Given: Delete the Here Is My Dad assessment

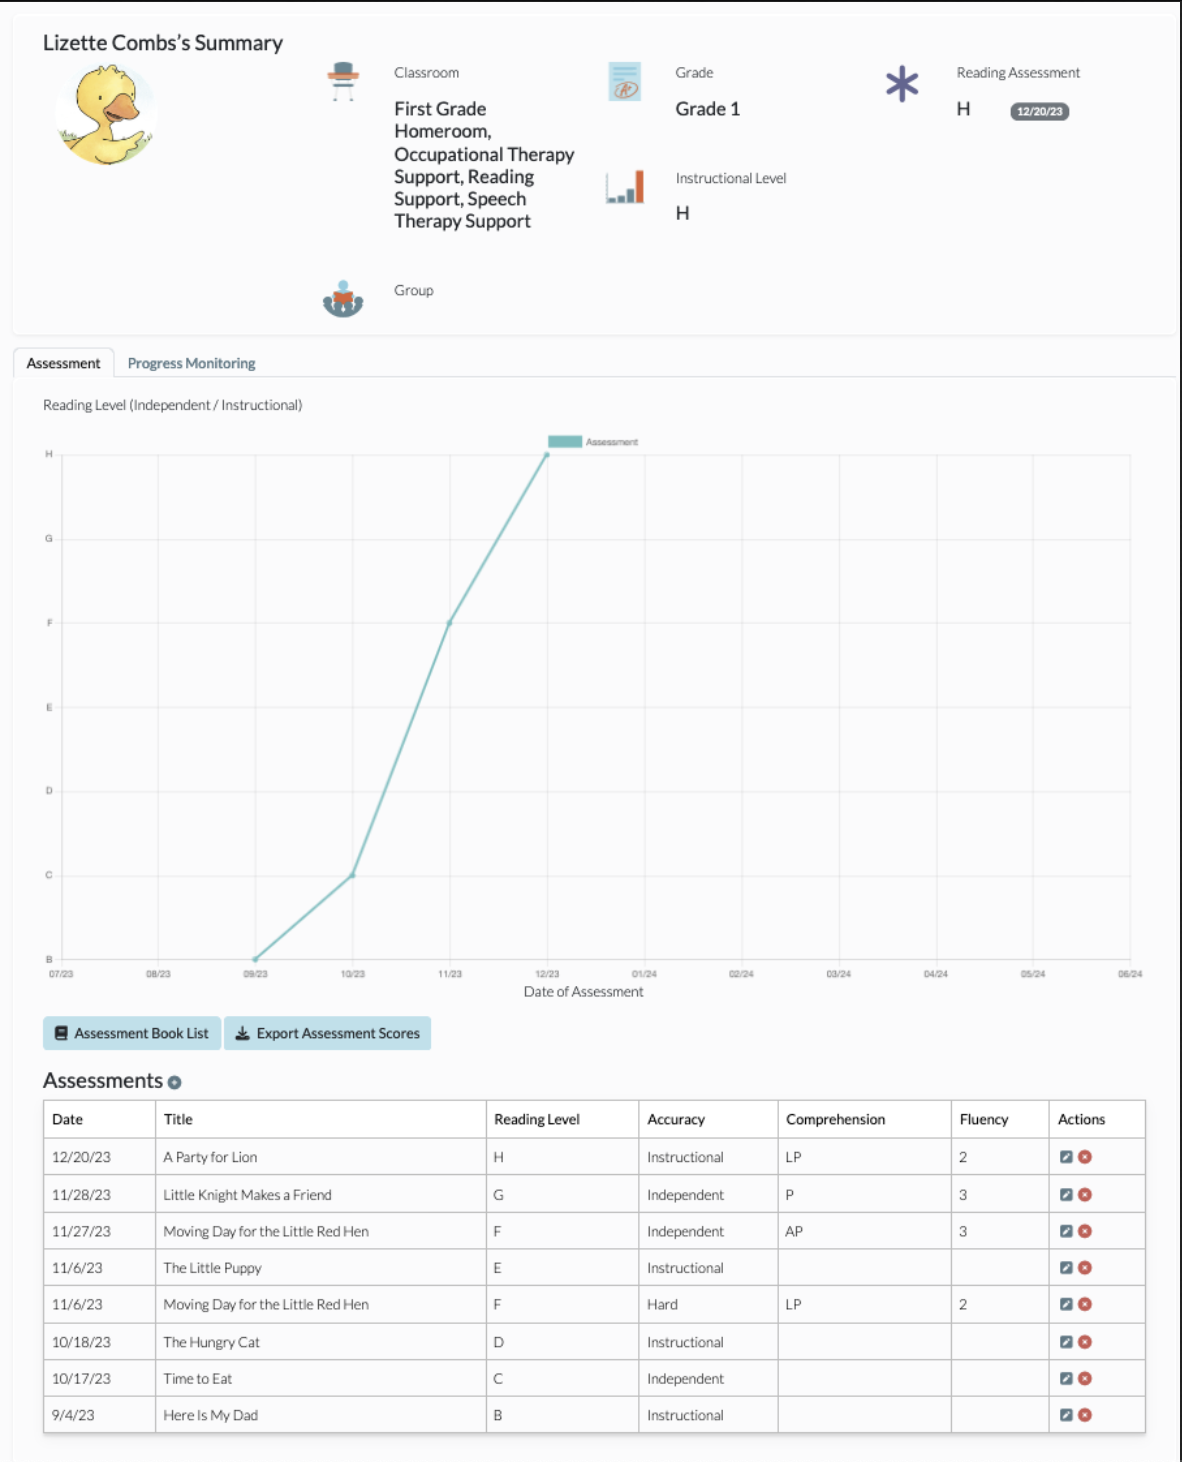Looking at the screenshot, I should pyautogui.click(x=1085, y=1415).
